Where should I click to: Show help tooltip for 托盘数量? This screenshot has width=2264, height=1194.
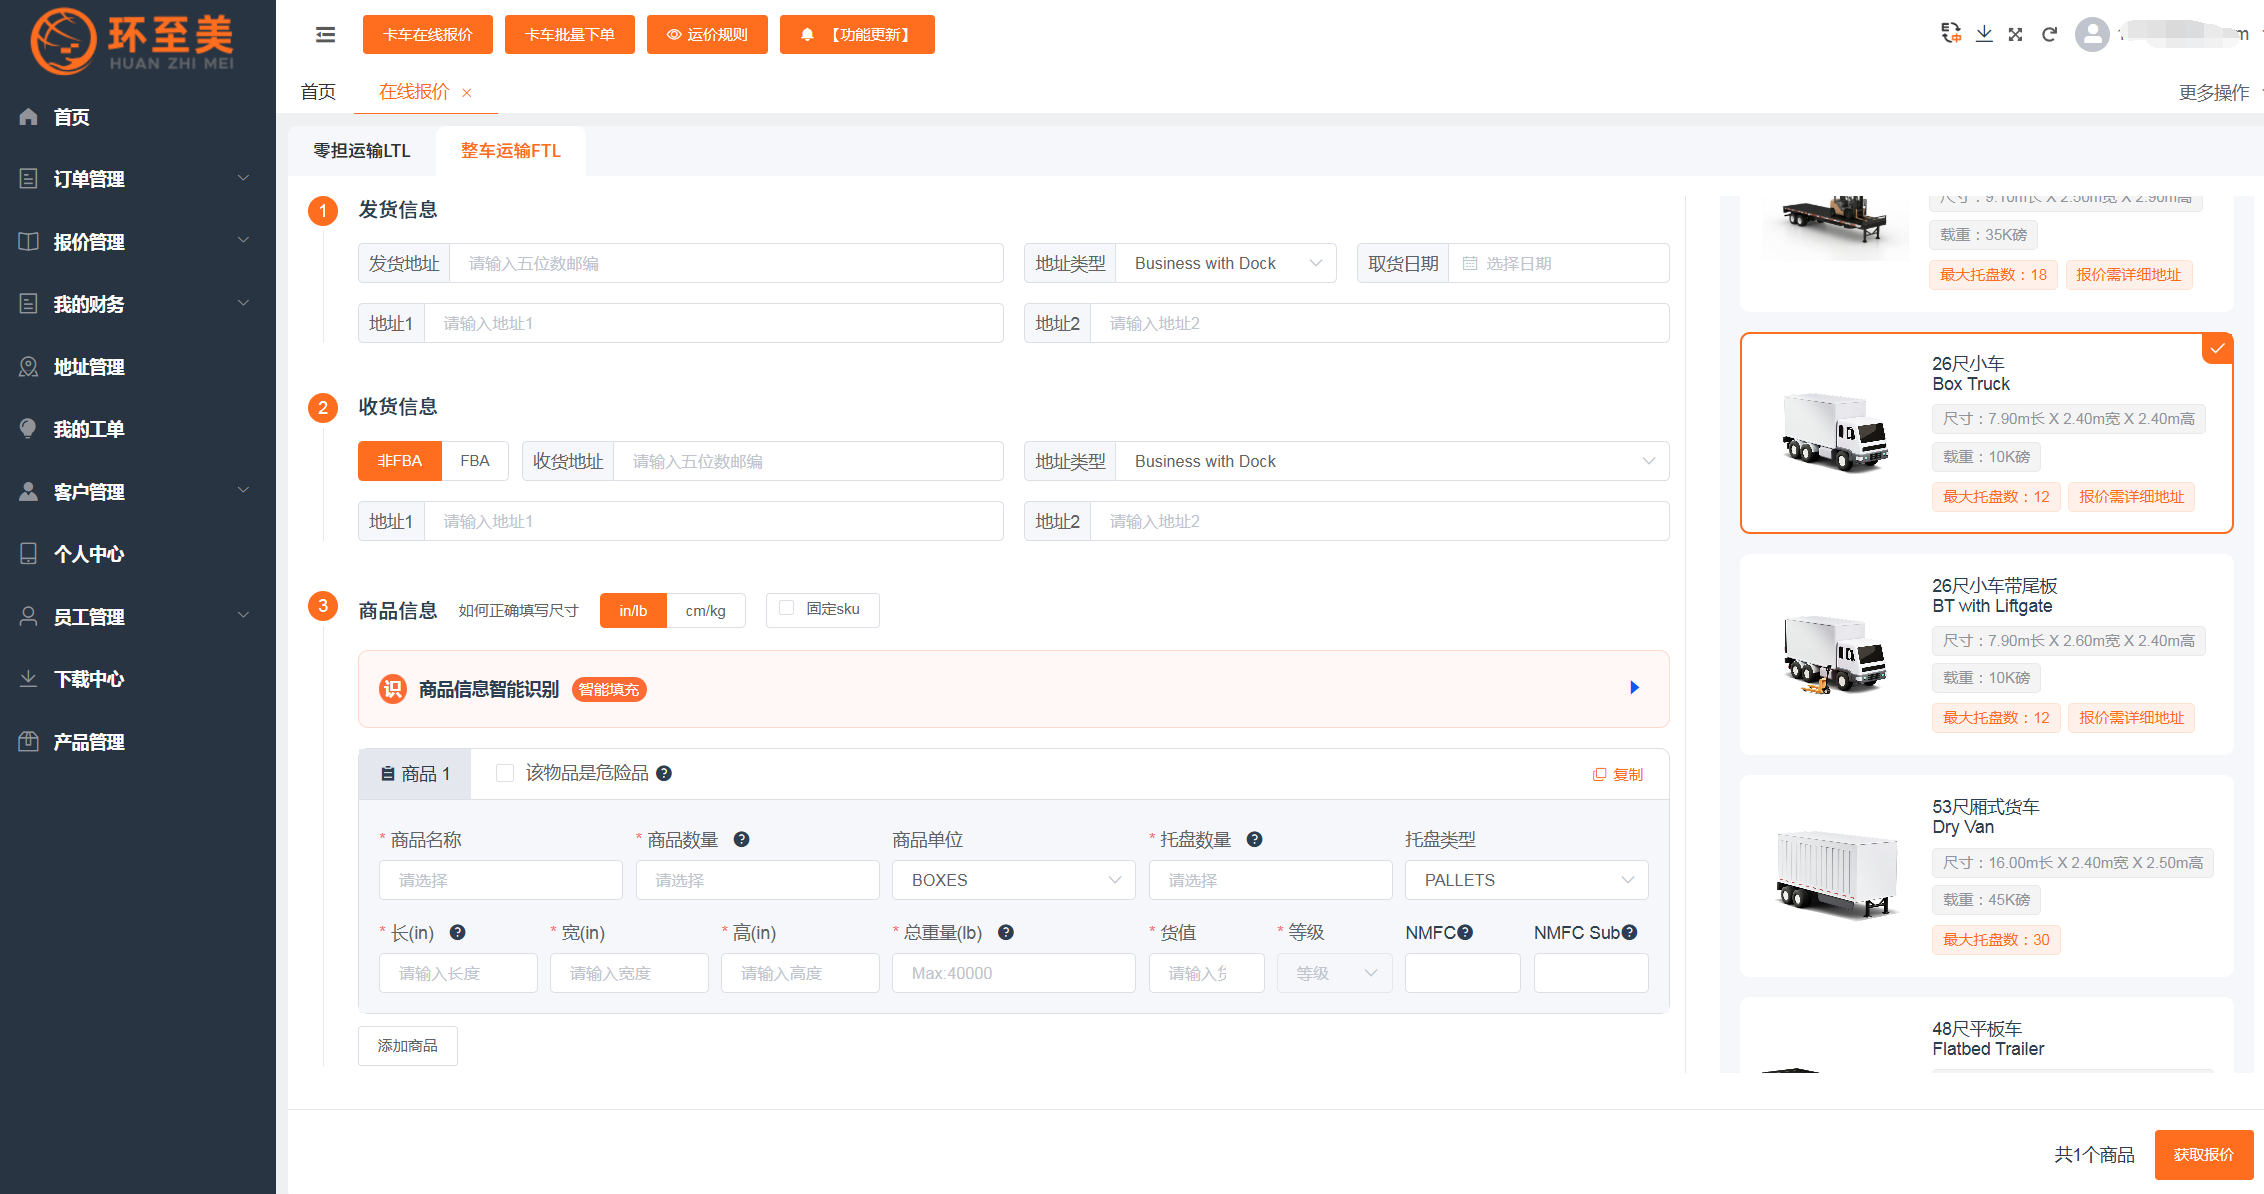[1254, 839]
